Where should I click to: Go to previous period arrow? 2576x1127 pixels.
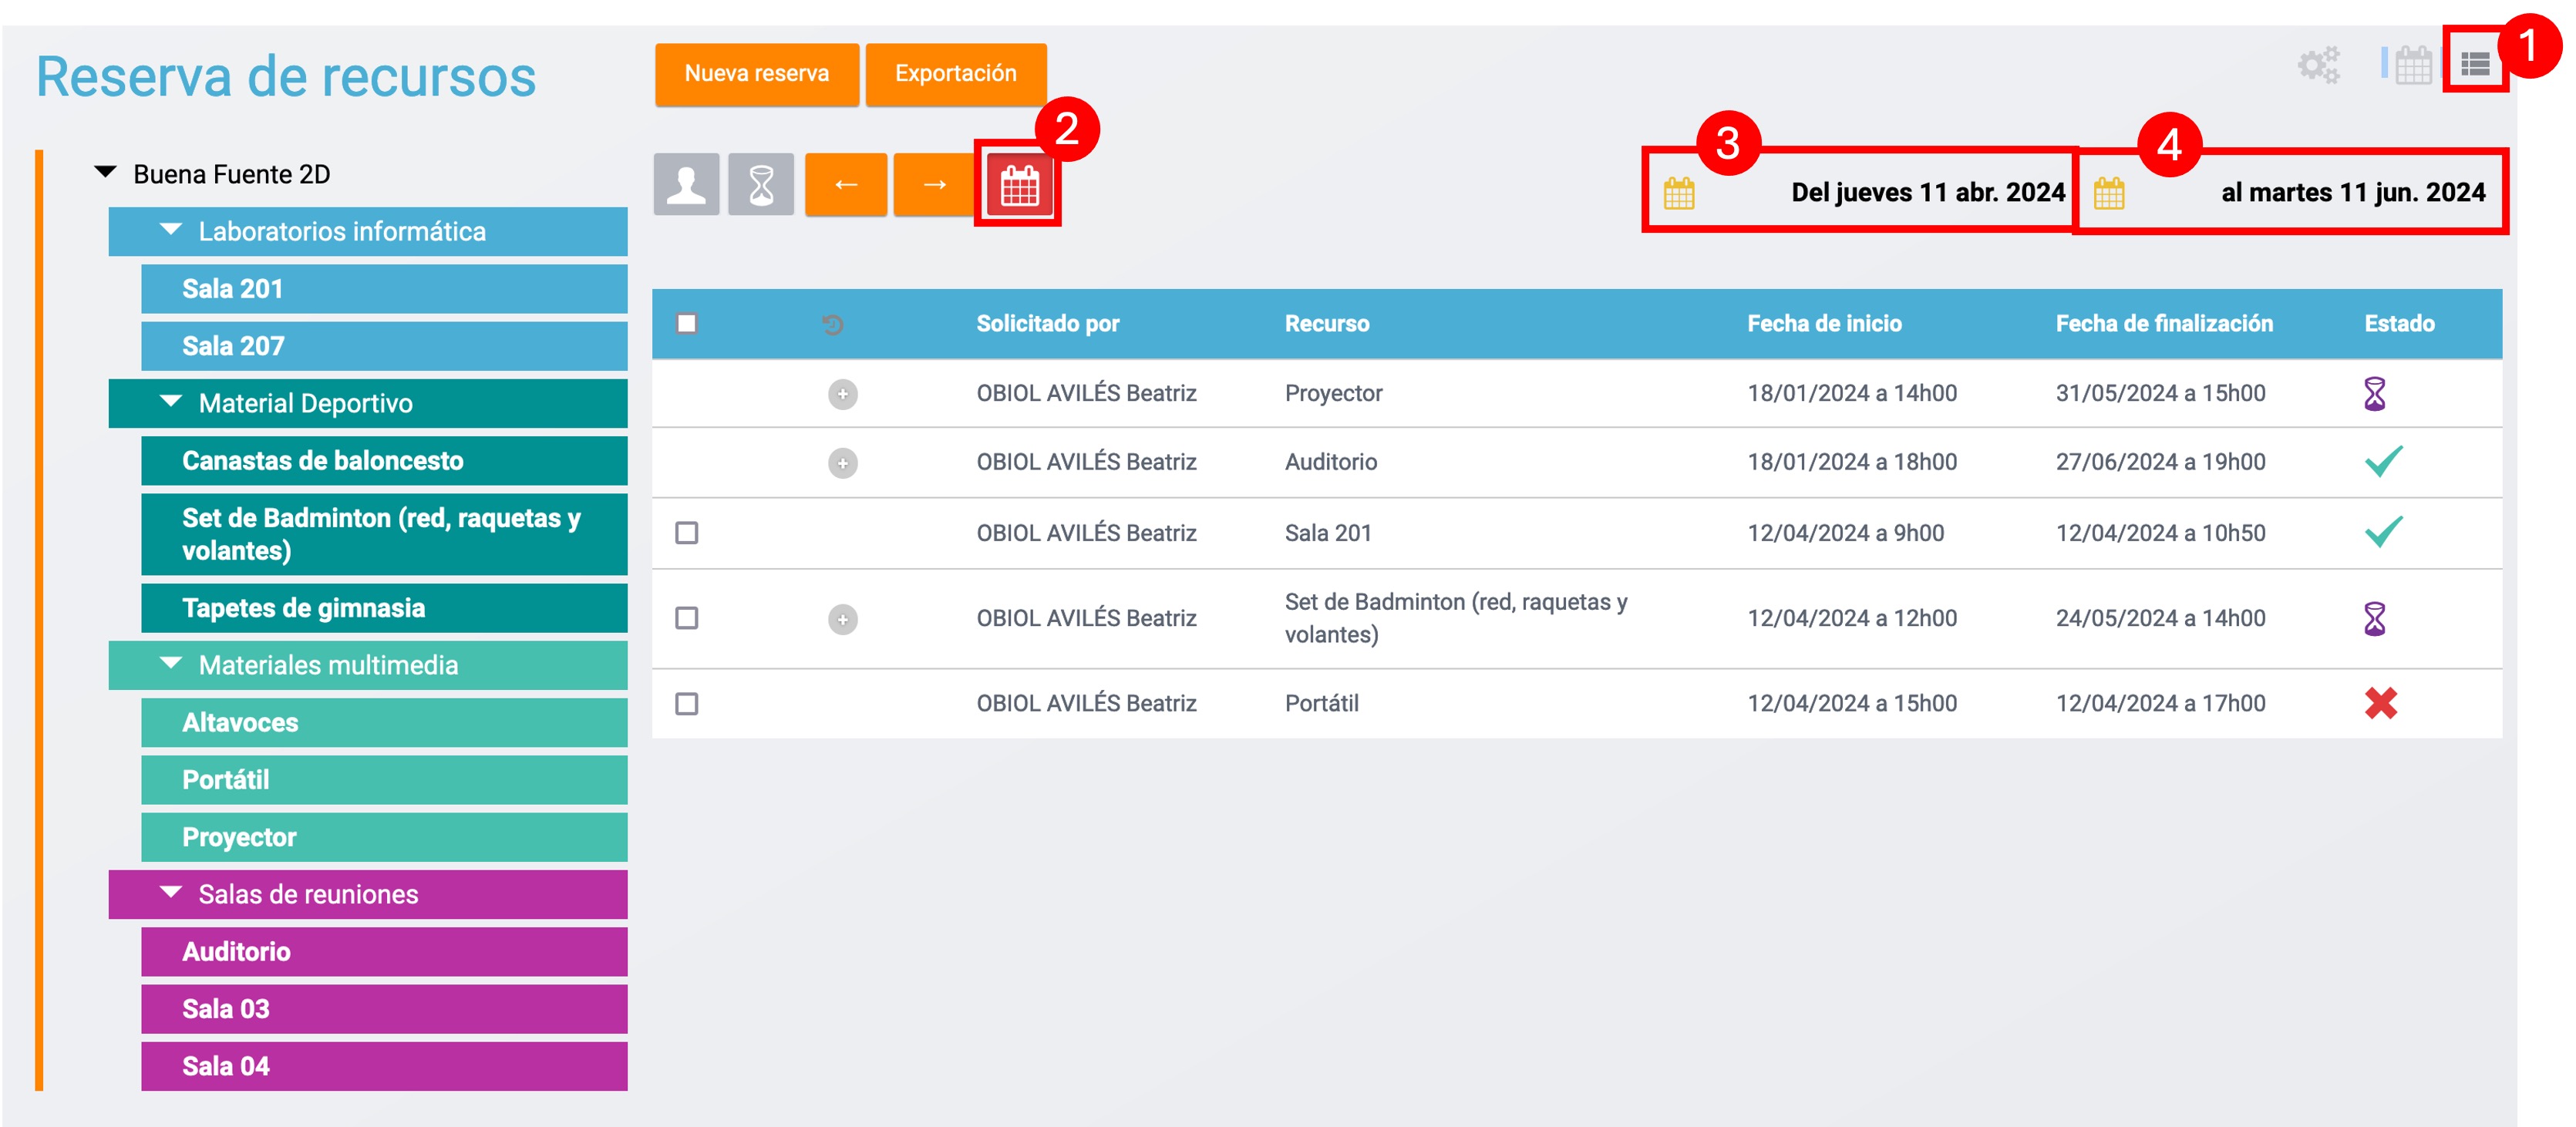pyautogui.click(x=846, y=184)
